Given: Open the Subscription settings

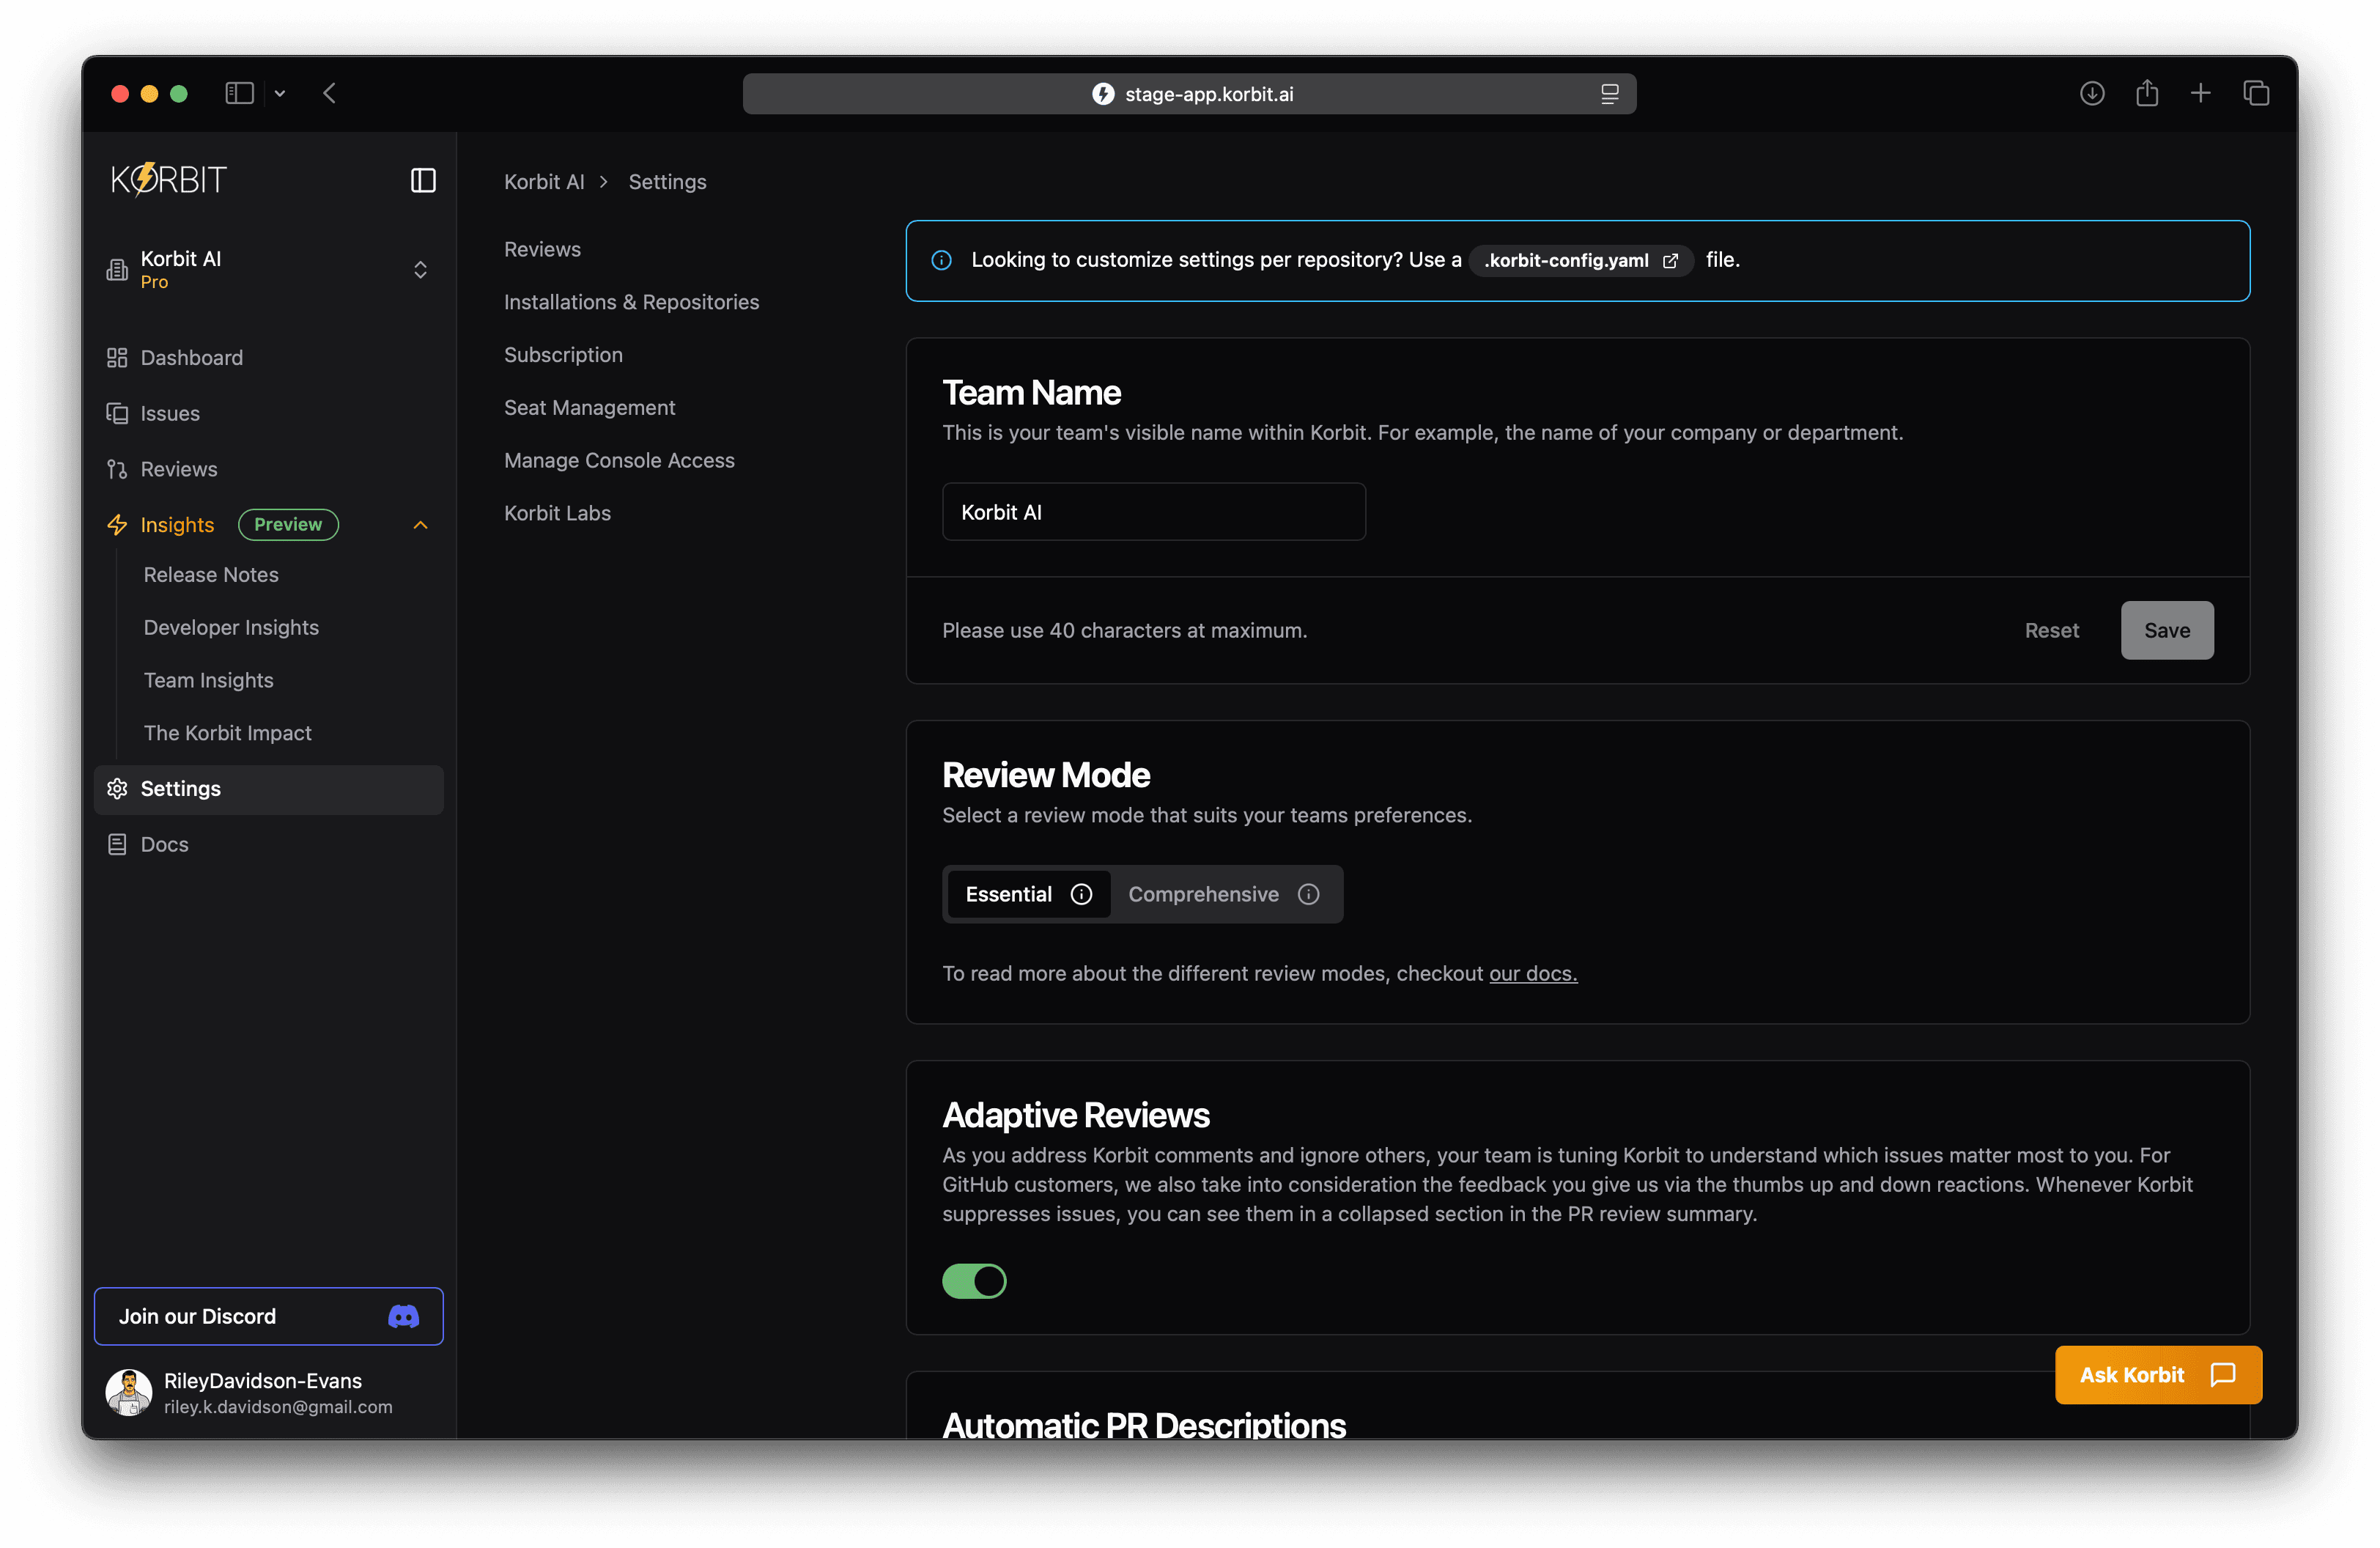Looking at the screenshot, I should tap(563, 355).
